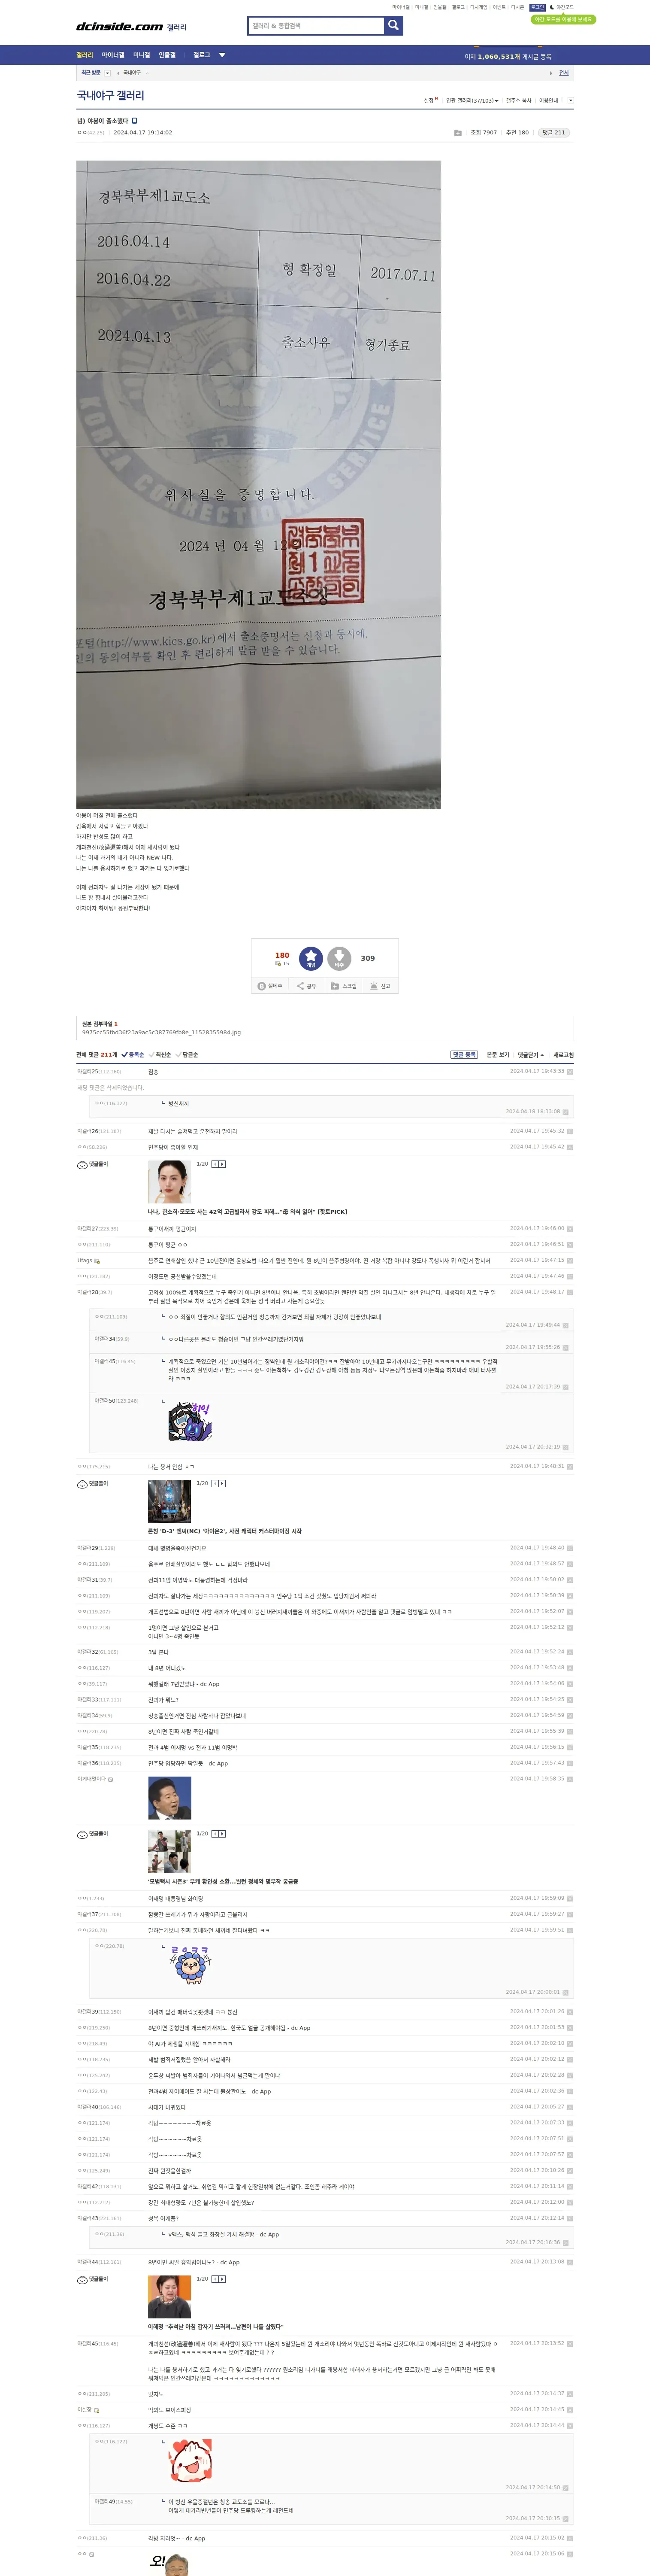Open the 미니갤 nav tab
Viewport: 650px width, 2576px height.
(x=142, y=55)
